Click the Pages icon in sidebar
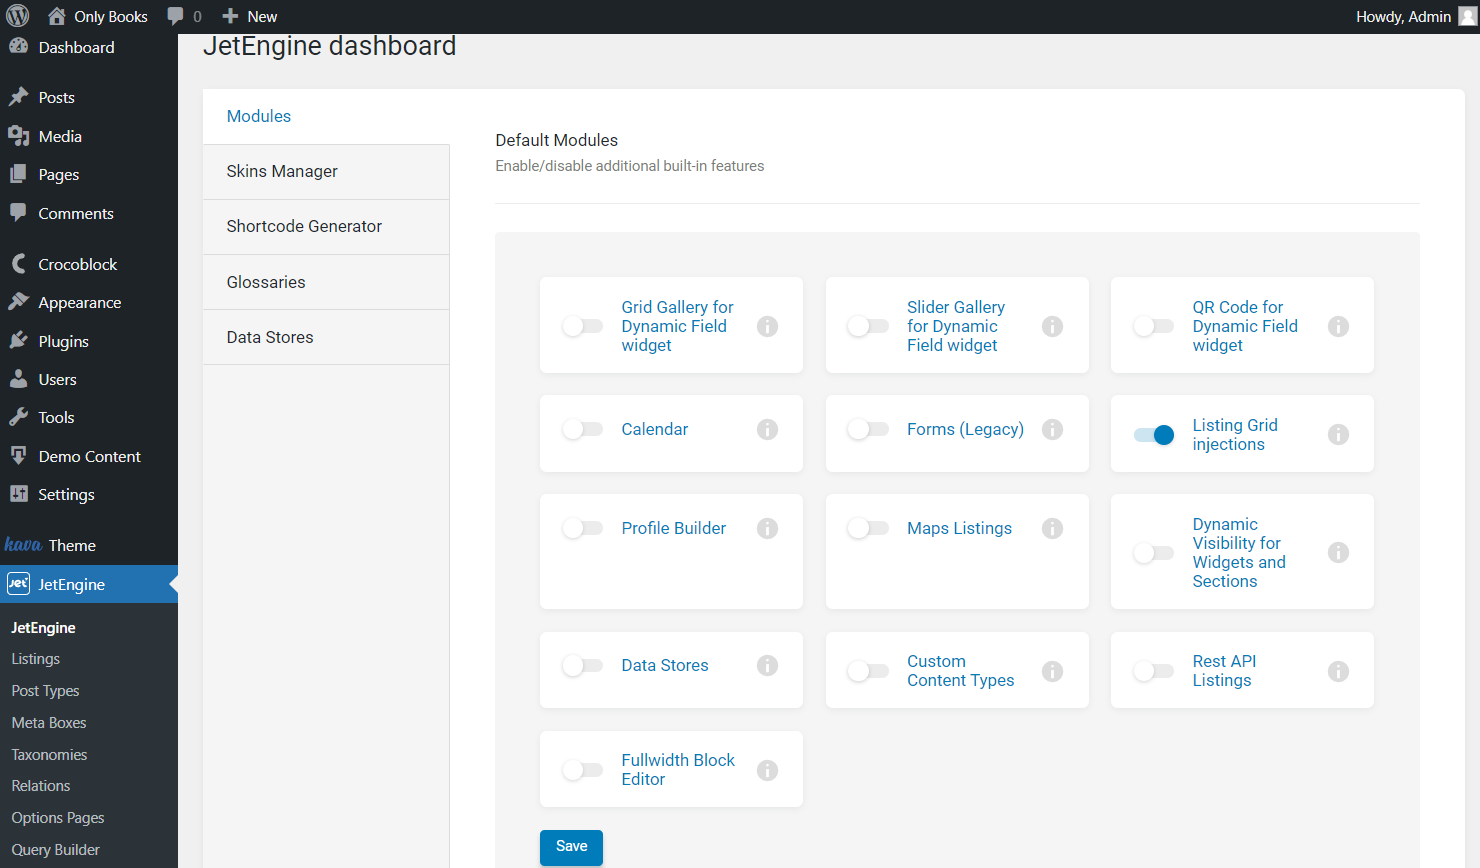Image resolution: width=1480 pixels, height=868 pixels. click(x=18, y=174)
